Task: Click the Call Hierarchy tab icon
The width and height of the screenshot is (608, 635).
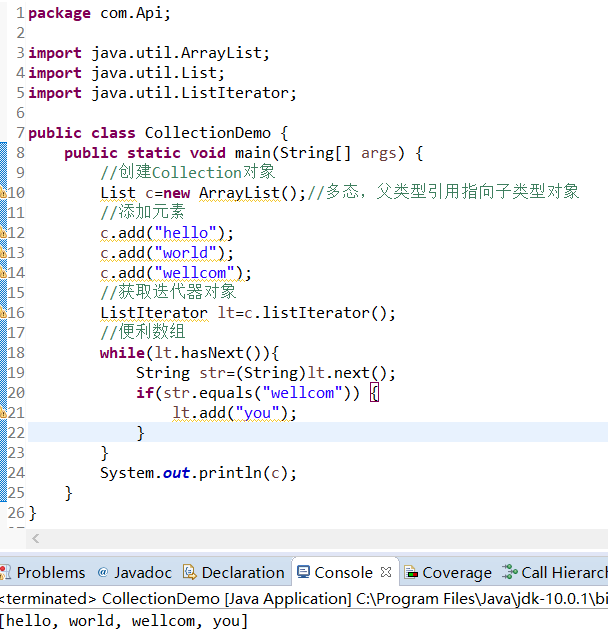Action: click(x=510, y=572)
